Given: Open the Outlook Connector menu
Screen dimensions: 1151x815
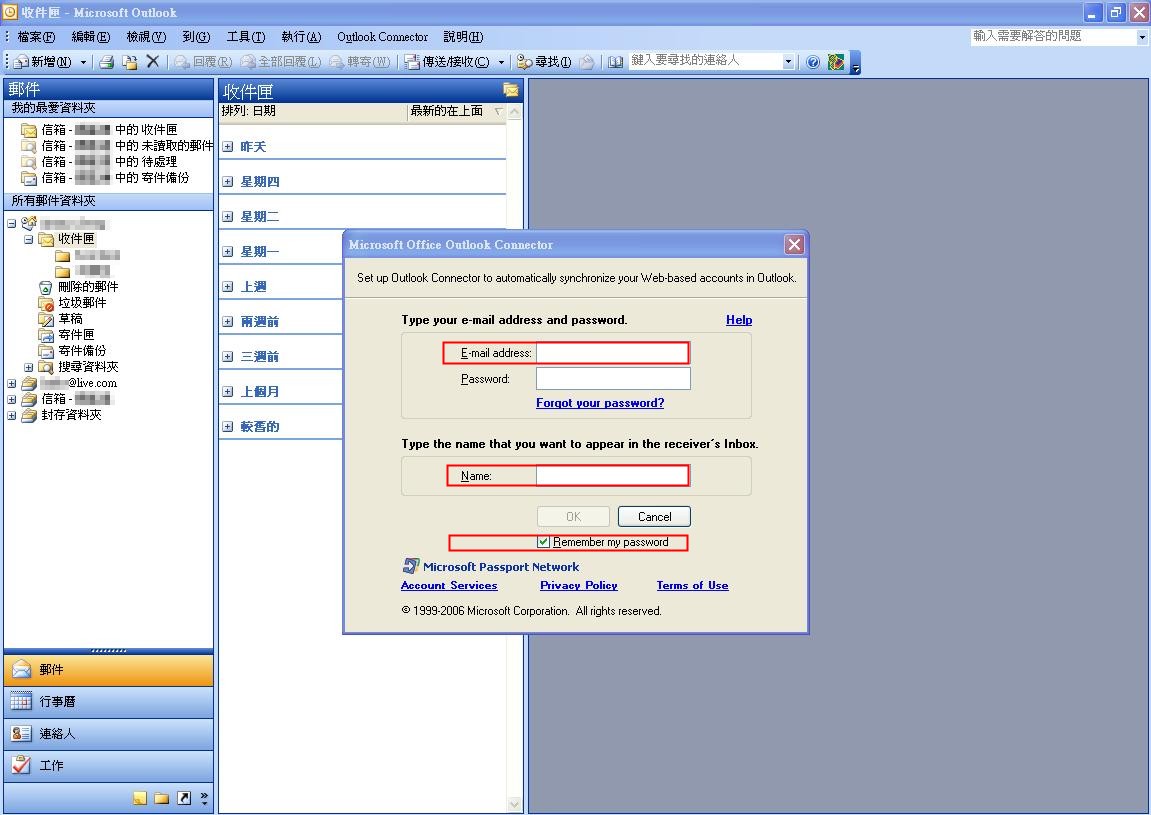Looking at the screenshot, I should coord(382,37).
